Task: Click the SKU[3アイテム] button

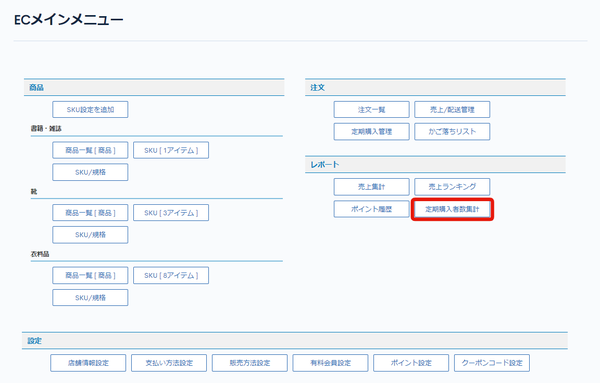Action: pyautogui.click(x=171, y=213)
